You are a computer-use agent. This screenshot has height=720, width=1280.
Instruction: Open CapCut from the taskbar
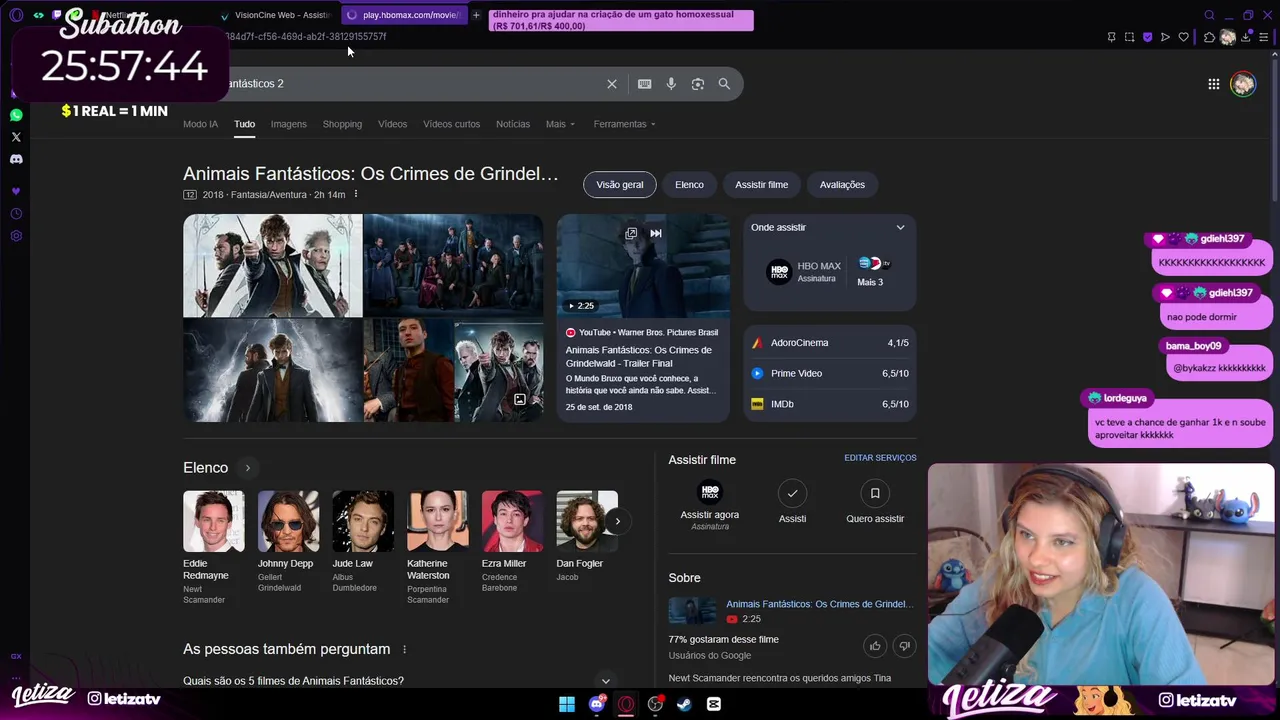[714, 704]
